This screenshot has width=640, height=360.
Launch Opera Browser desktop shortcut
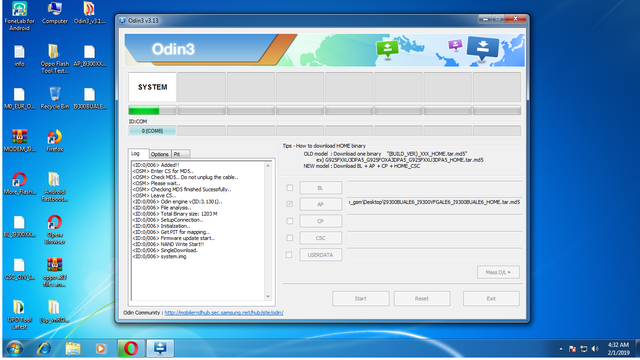click(55, 230)
